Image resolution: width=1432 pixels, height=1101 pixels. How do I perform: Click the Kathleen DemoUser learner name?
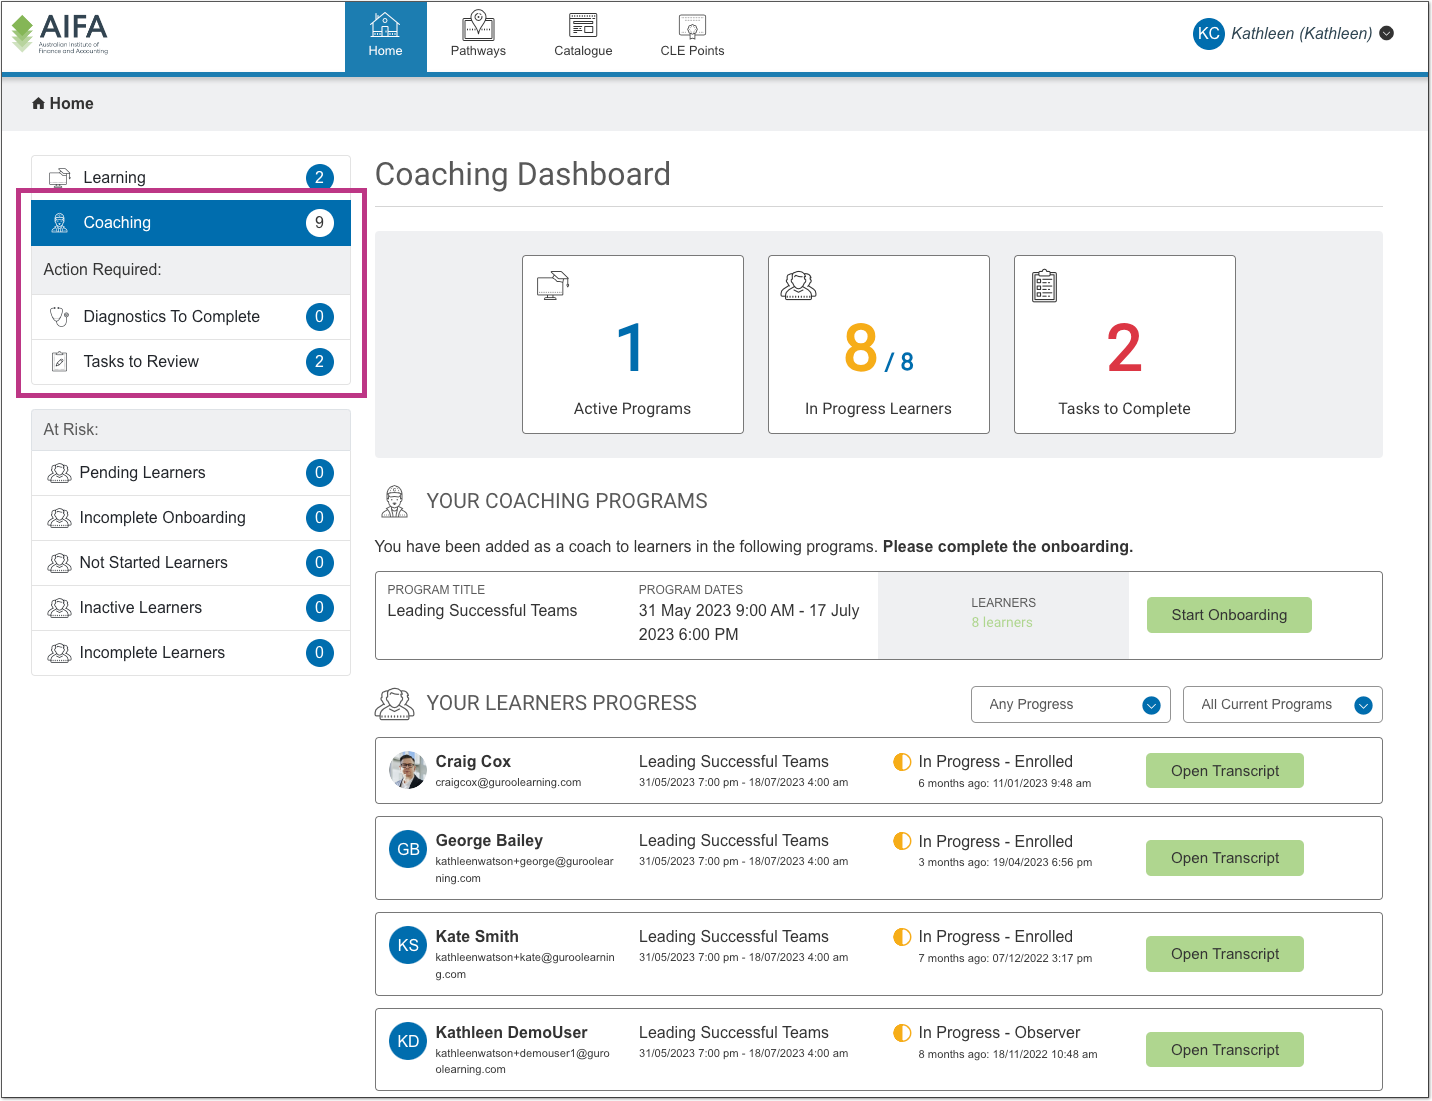point(511,1032)
